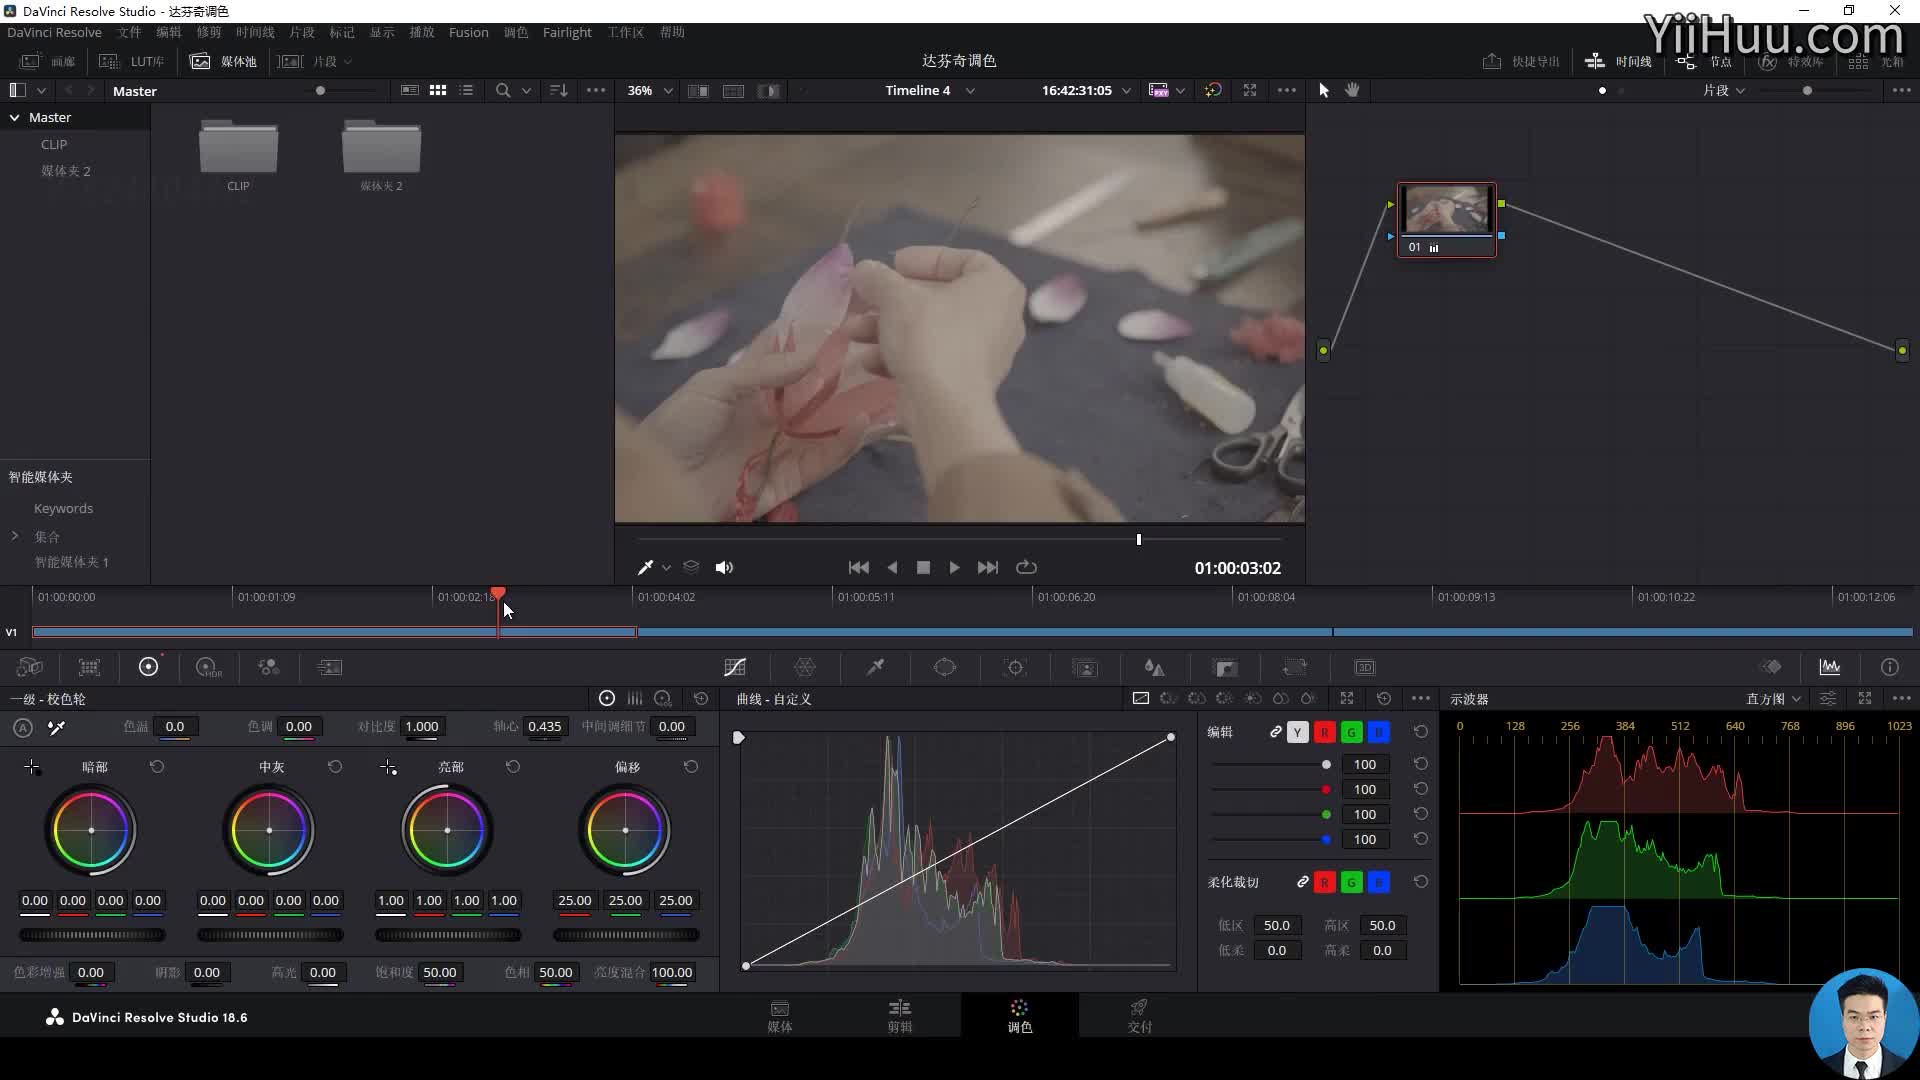Screen dimensions: 1920x1080
Task: Open the viewer zoom 36% dropdown
Action: coord(650,90)
